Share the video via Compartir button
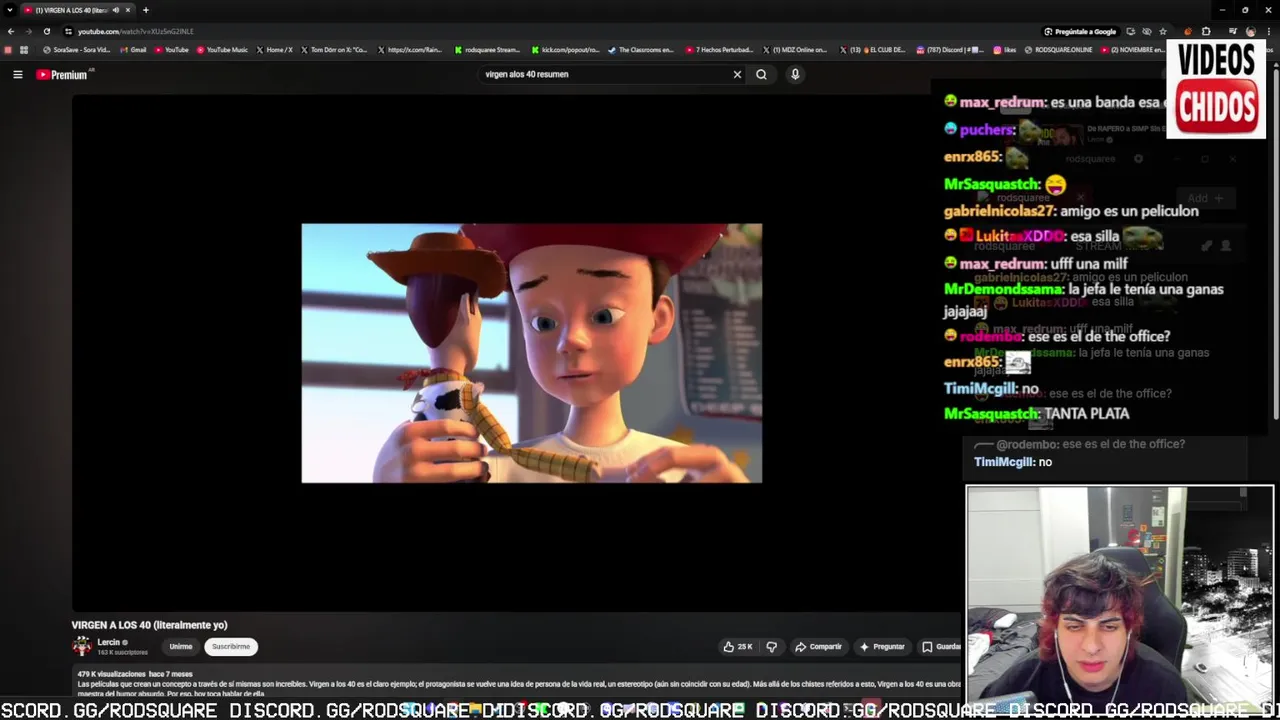Image resolution: width=1280 pixels, height=720 pixels. (818, 647)
